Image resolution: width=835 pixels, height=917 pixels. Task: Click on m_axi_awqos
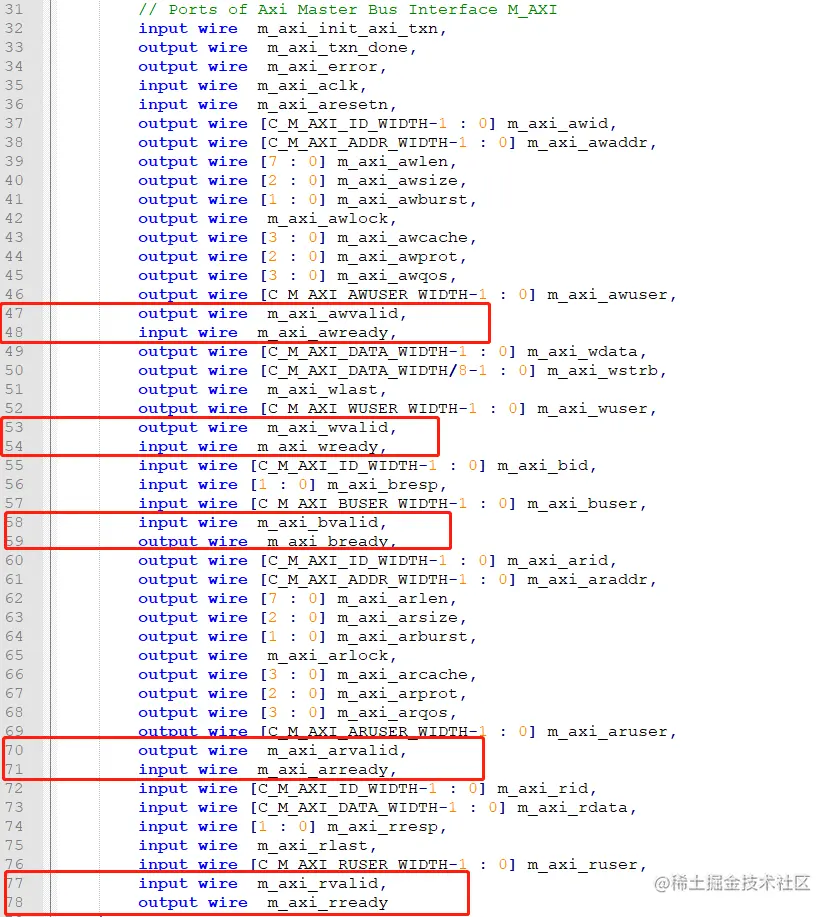coord(392,275)
